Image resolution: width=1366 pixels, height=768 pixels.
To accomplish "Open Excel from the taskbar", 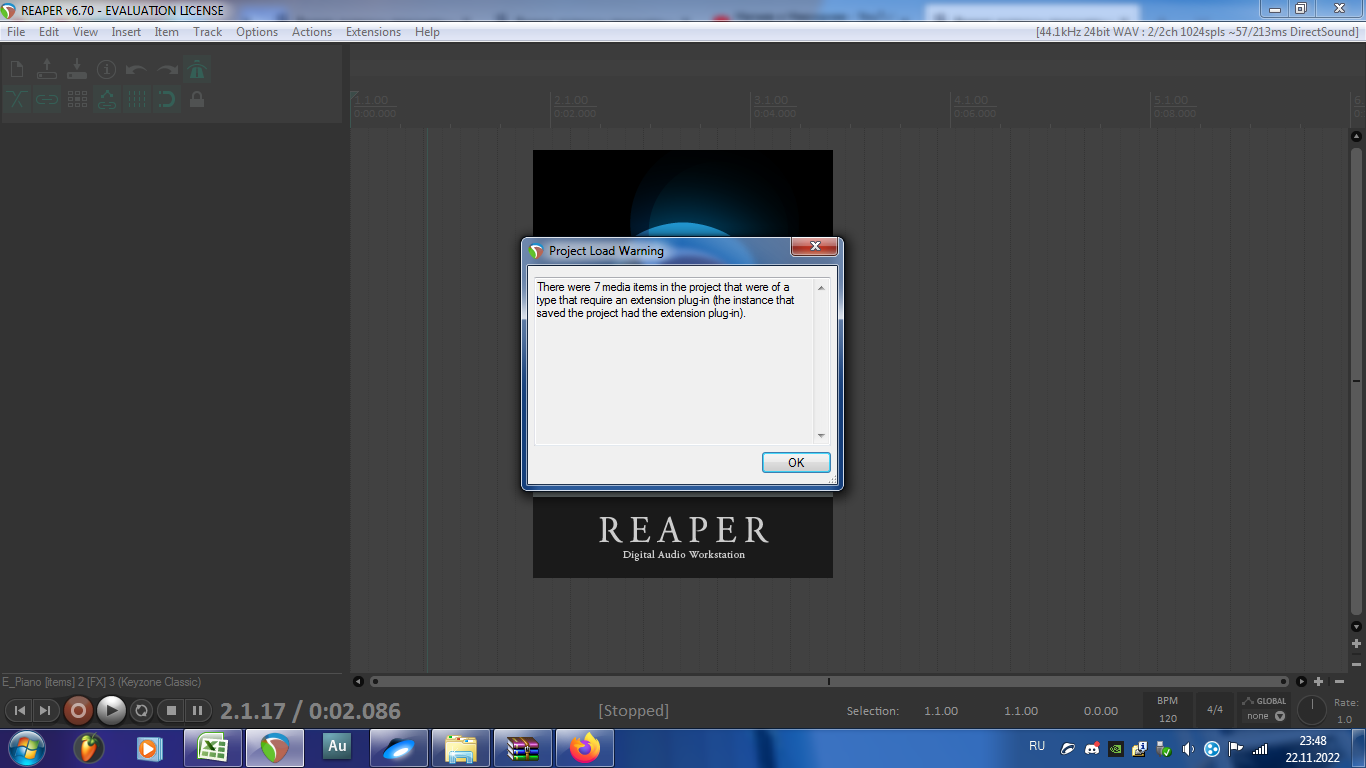I will [x=213, y=748].
